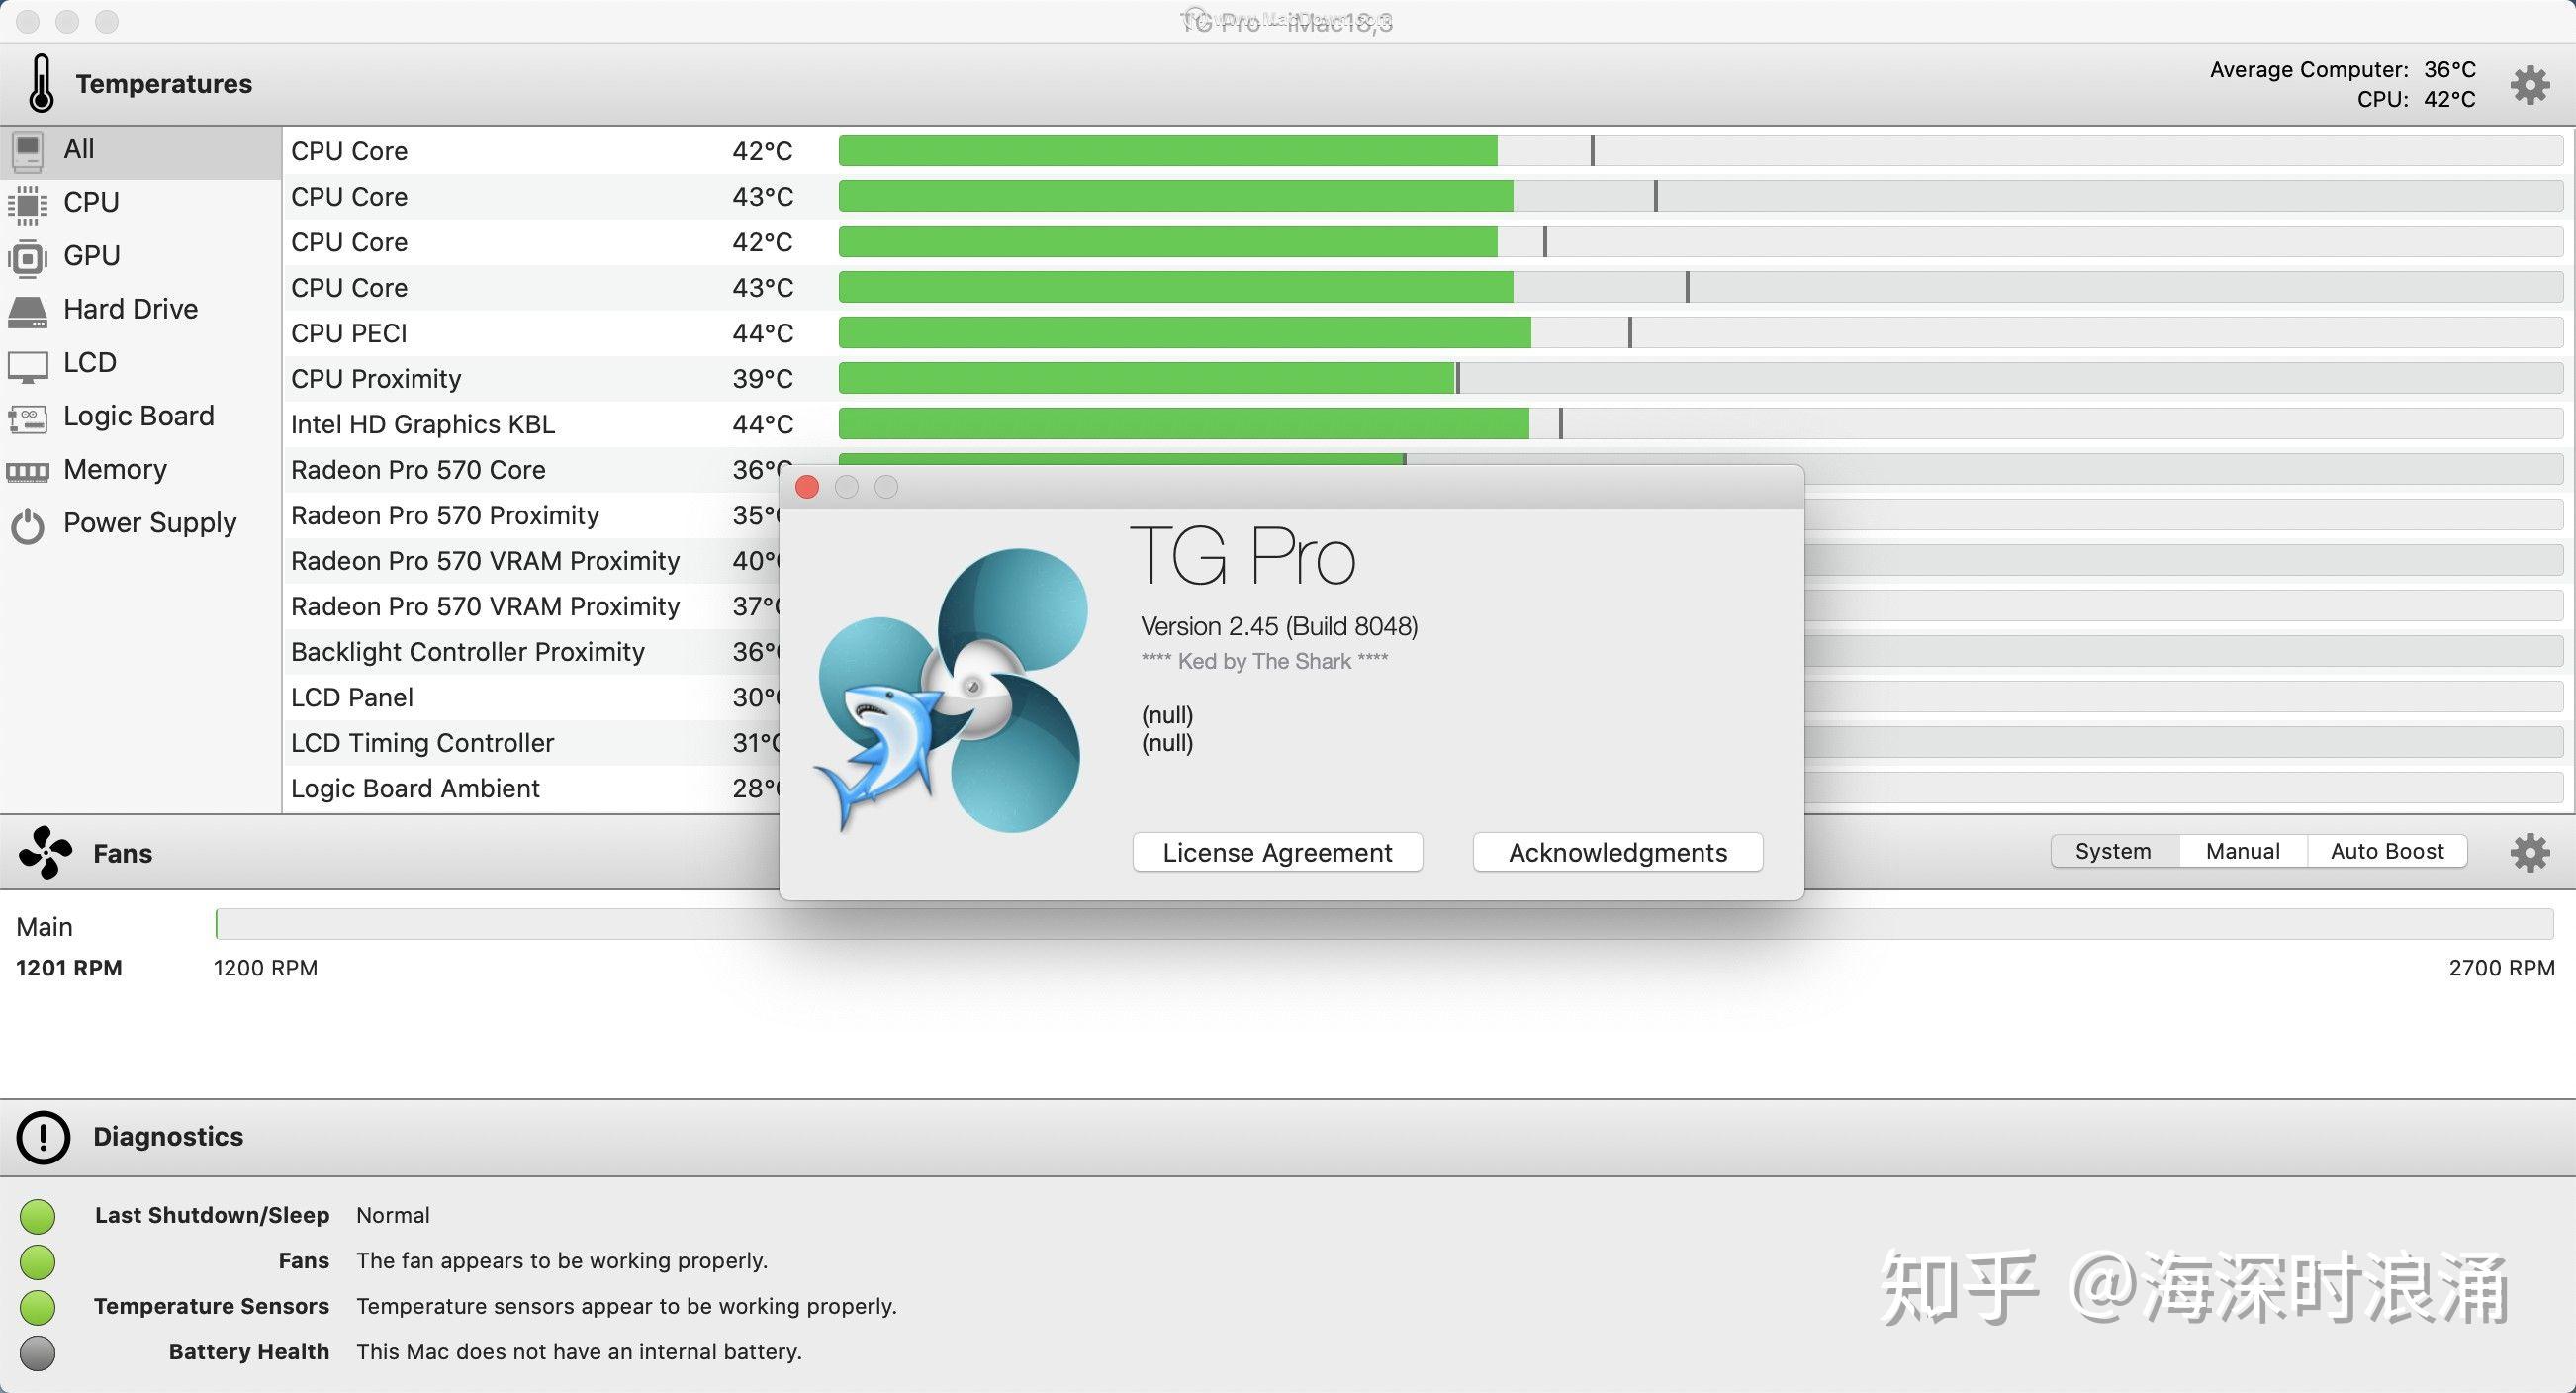This screenshot has width=2576, height=1393.
Task: Select Memory module sidebar icon
Action: 28,471
